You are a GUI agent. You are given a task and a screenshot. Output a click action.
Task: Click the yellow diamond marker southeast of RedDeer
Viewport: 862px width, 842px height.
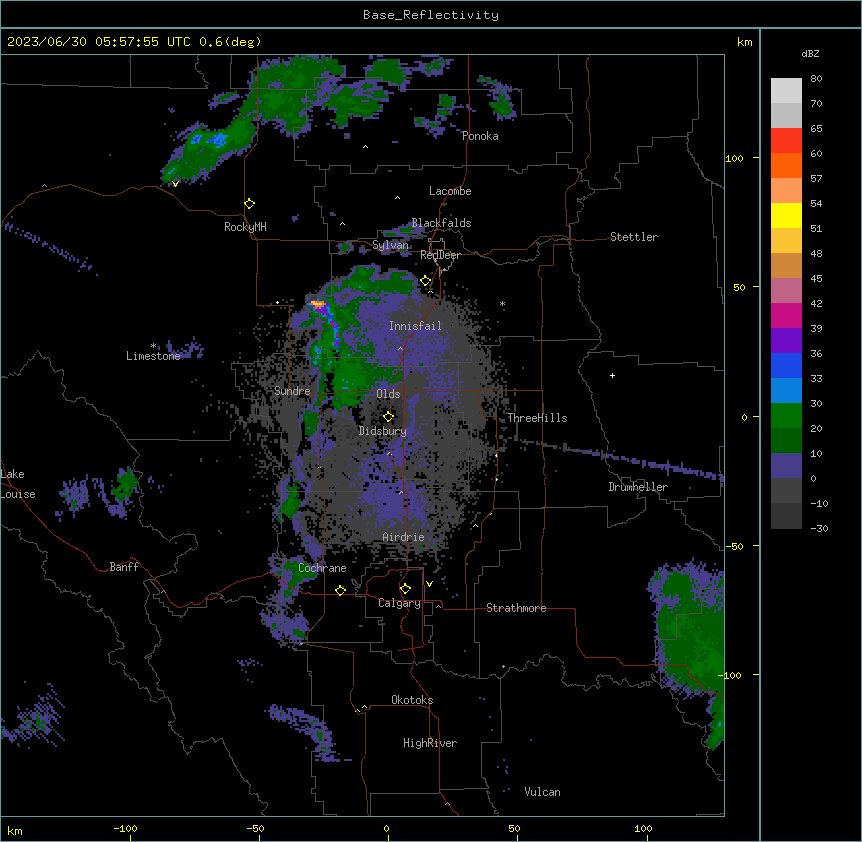(x=426, y=281)
